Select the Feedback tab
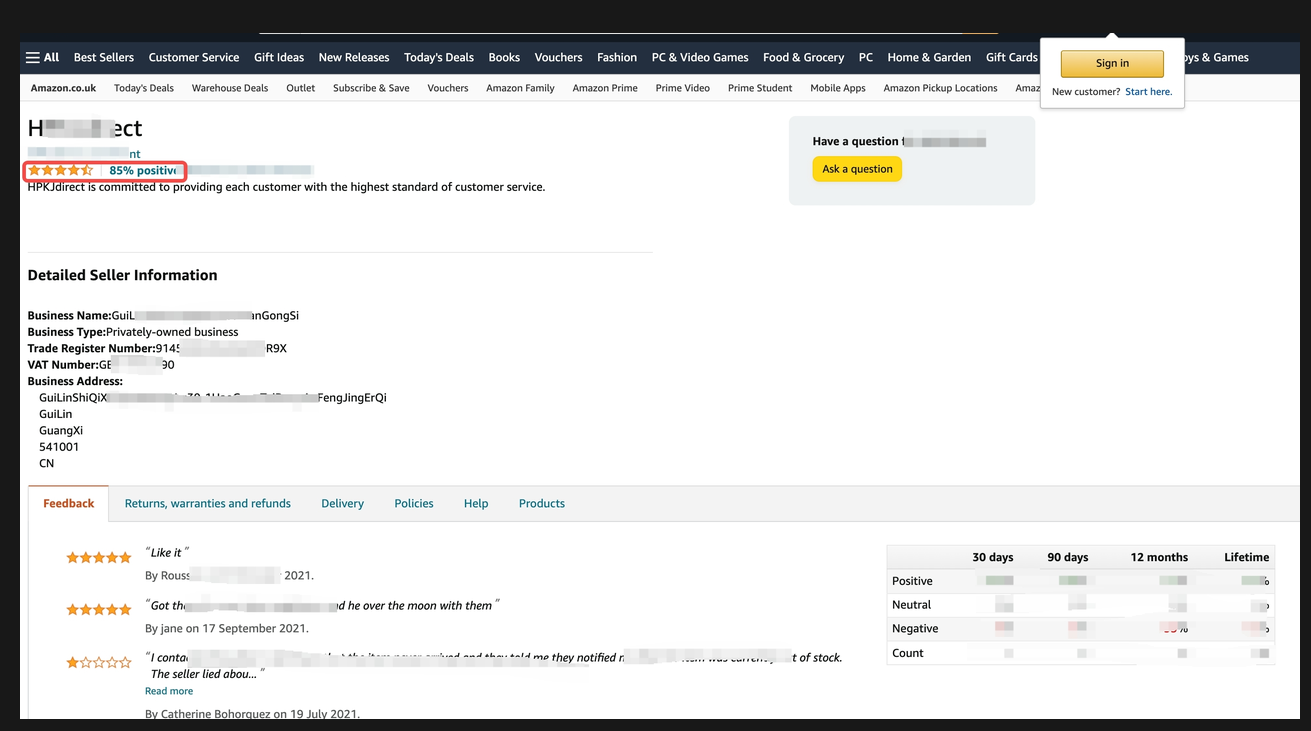This screenshot has width=1311, height=731. 69,503
